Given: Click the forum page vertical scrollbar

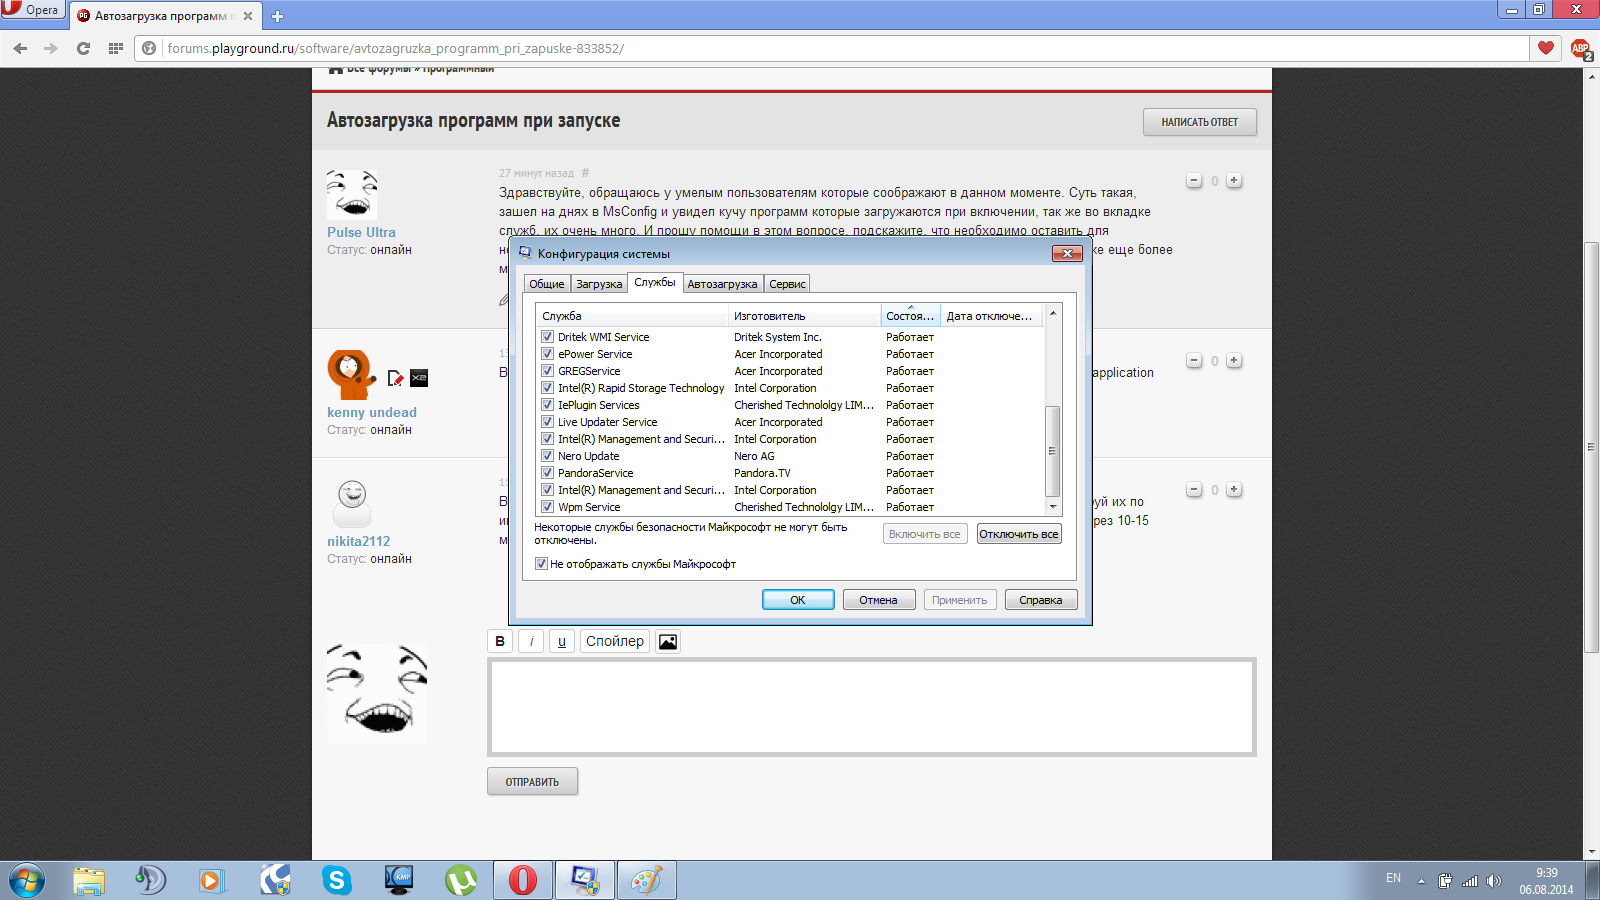Looking at the screenshot, I should (1591, 447).
